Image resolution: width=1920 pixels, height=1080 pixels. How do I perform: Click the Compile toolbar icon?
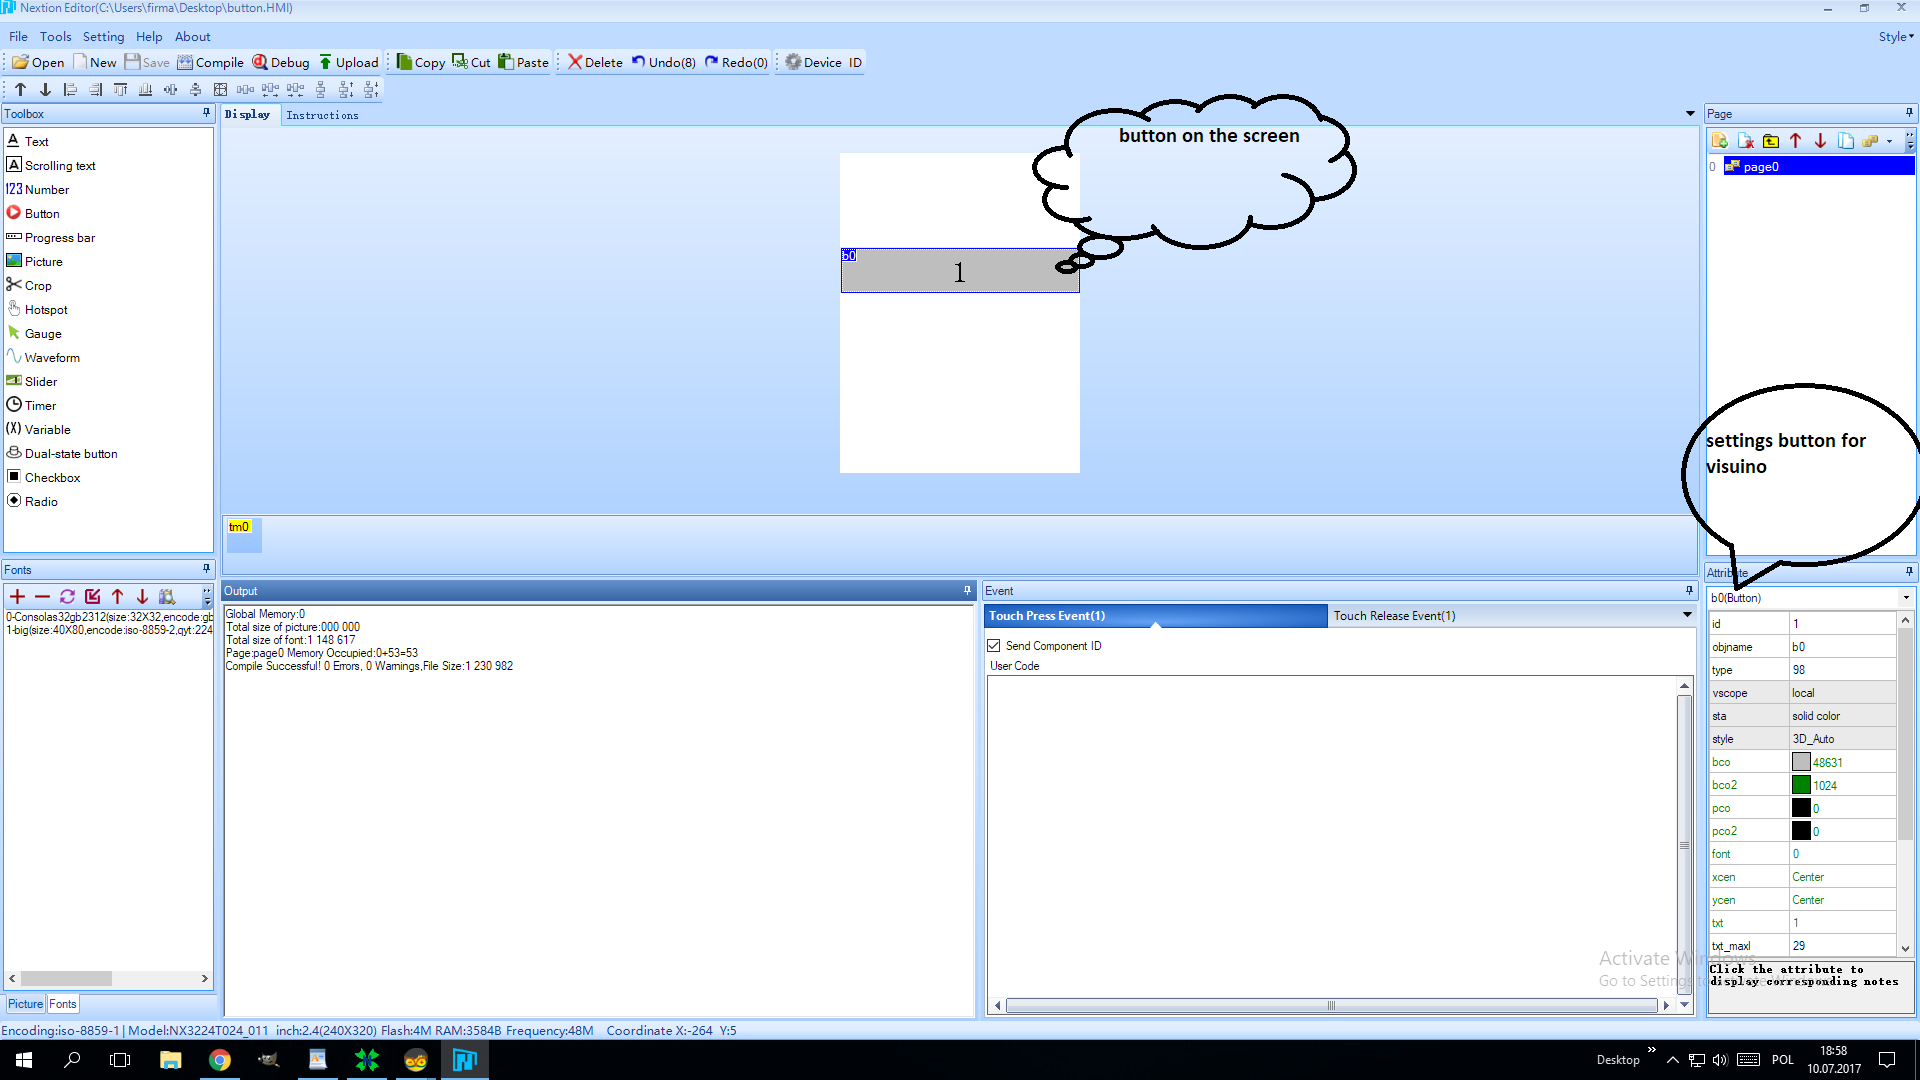(x=212, y=62)
